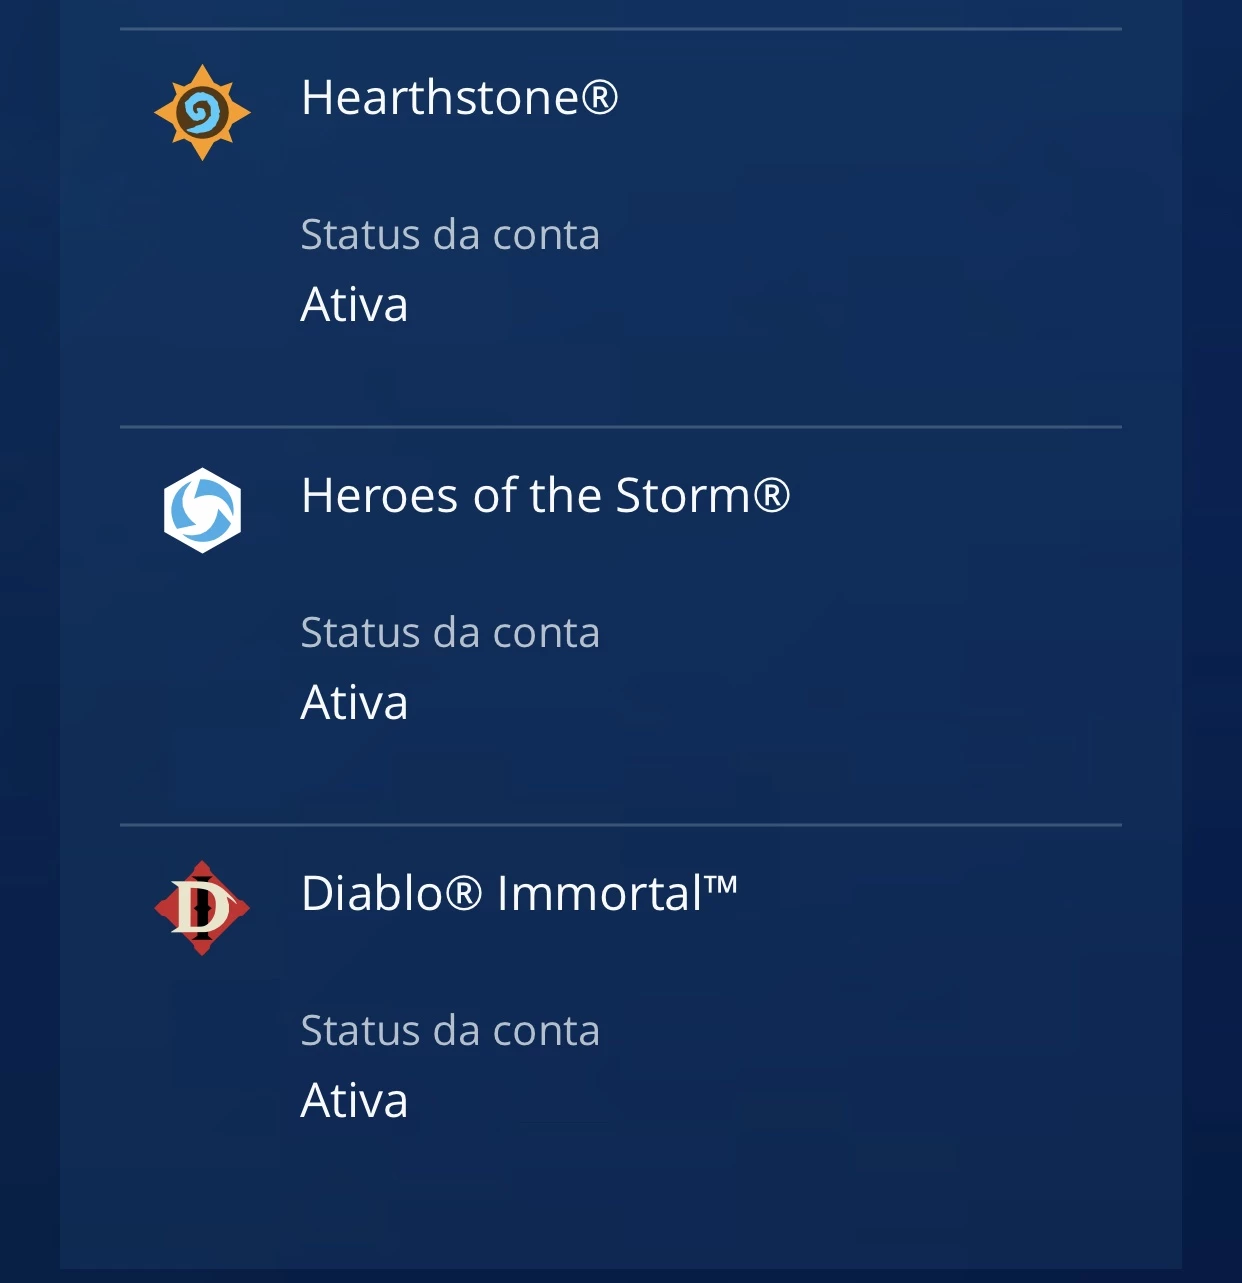Screen dimensions: 1242x1283
Task: Select the Diablo Immortal 'Status da conta' label
Action: point(450,1031)
